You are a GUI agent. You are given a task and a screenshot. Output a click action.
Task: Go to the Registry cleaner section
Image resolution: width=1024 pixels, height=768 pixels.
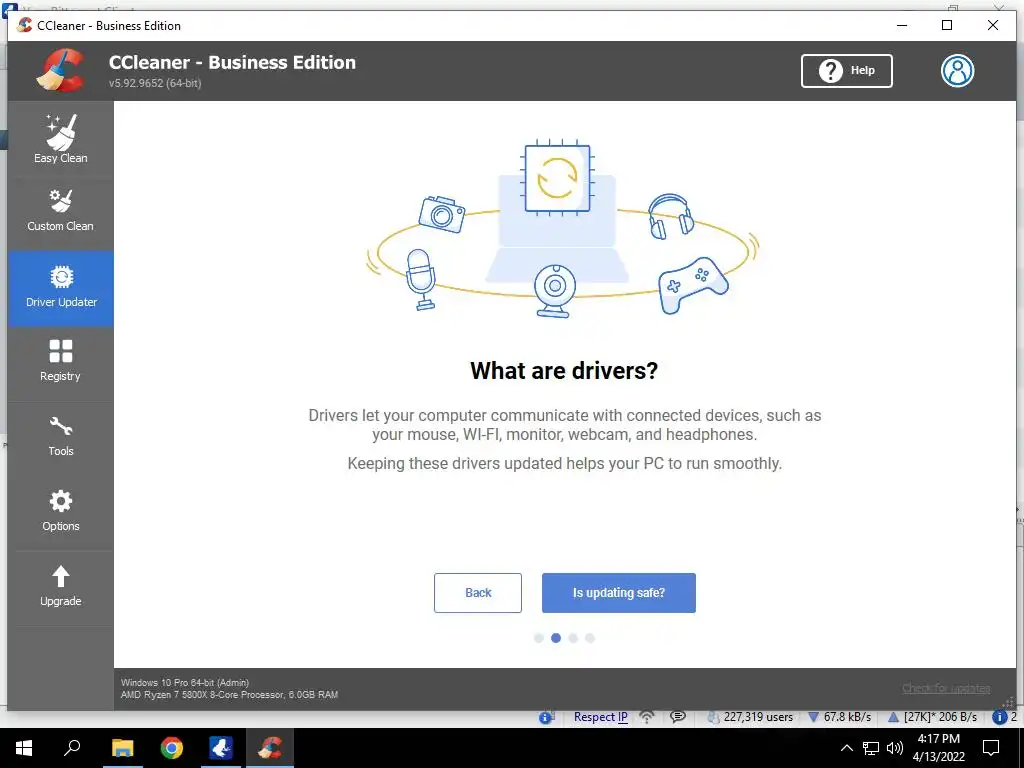(x=61, y=360)
